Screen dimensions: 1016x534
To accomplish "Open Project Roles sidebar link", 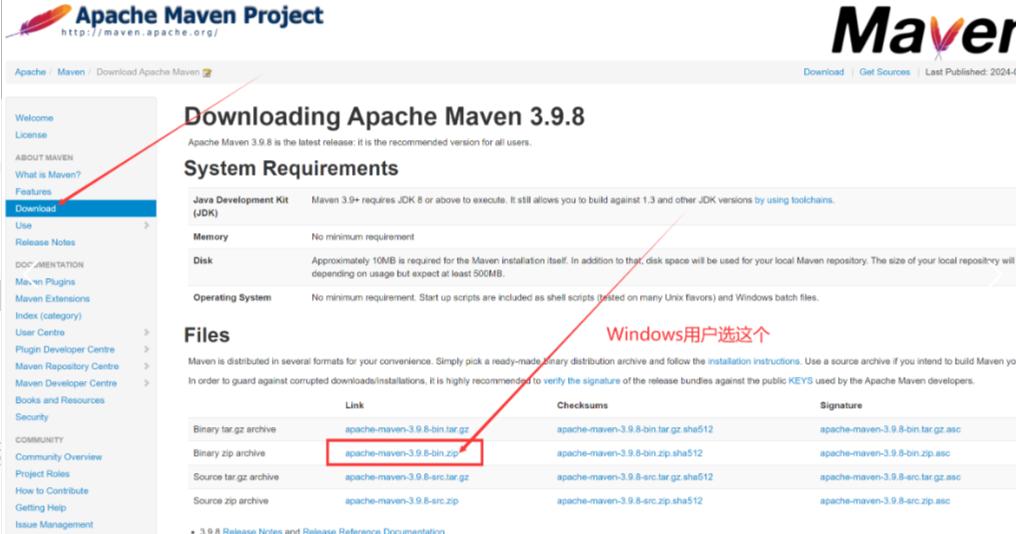I will pyautogui.click(x=42, y=474).
